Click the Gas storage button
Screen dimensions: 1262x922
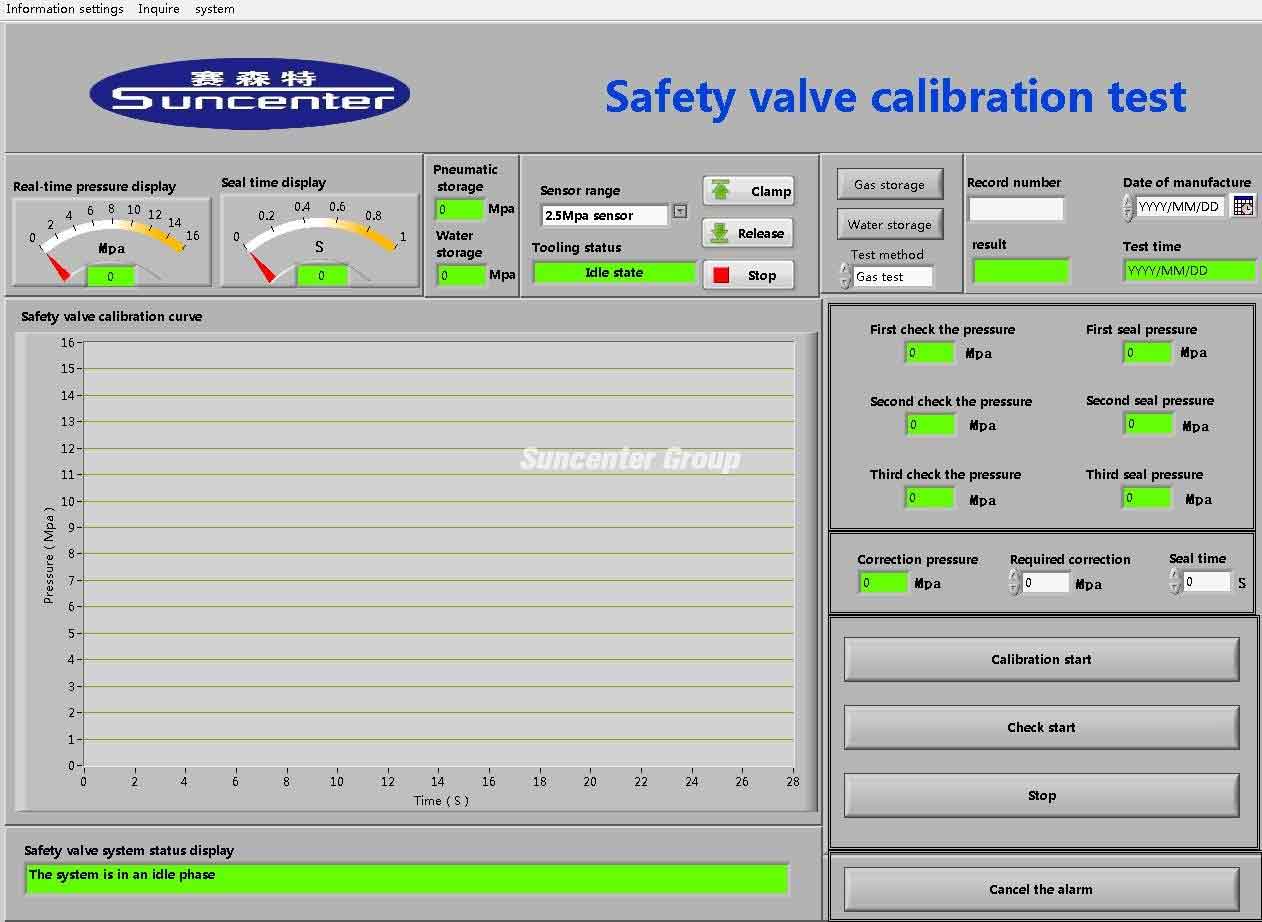click(889, 184)
